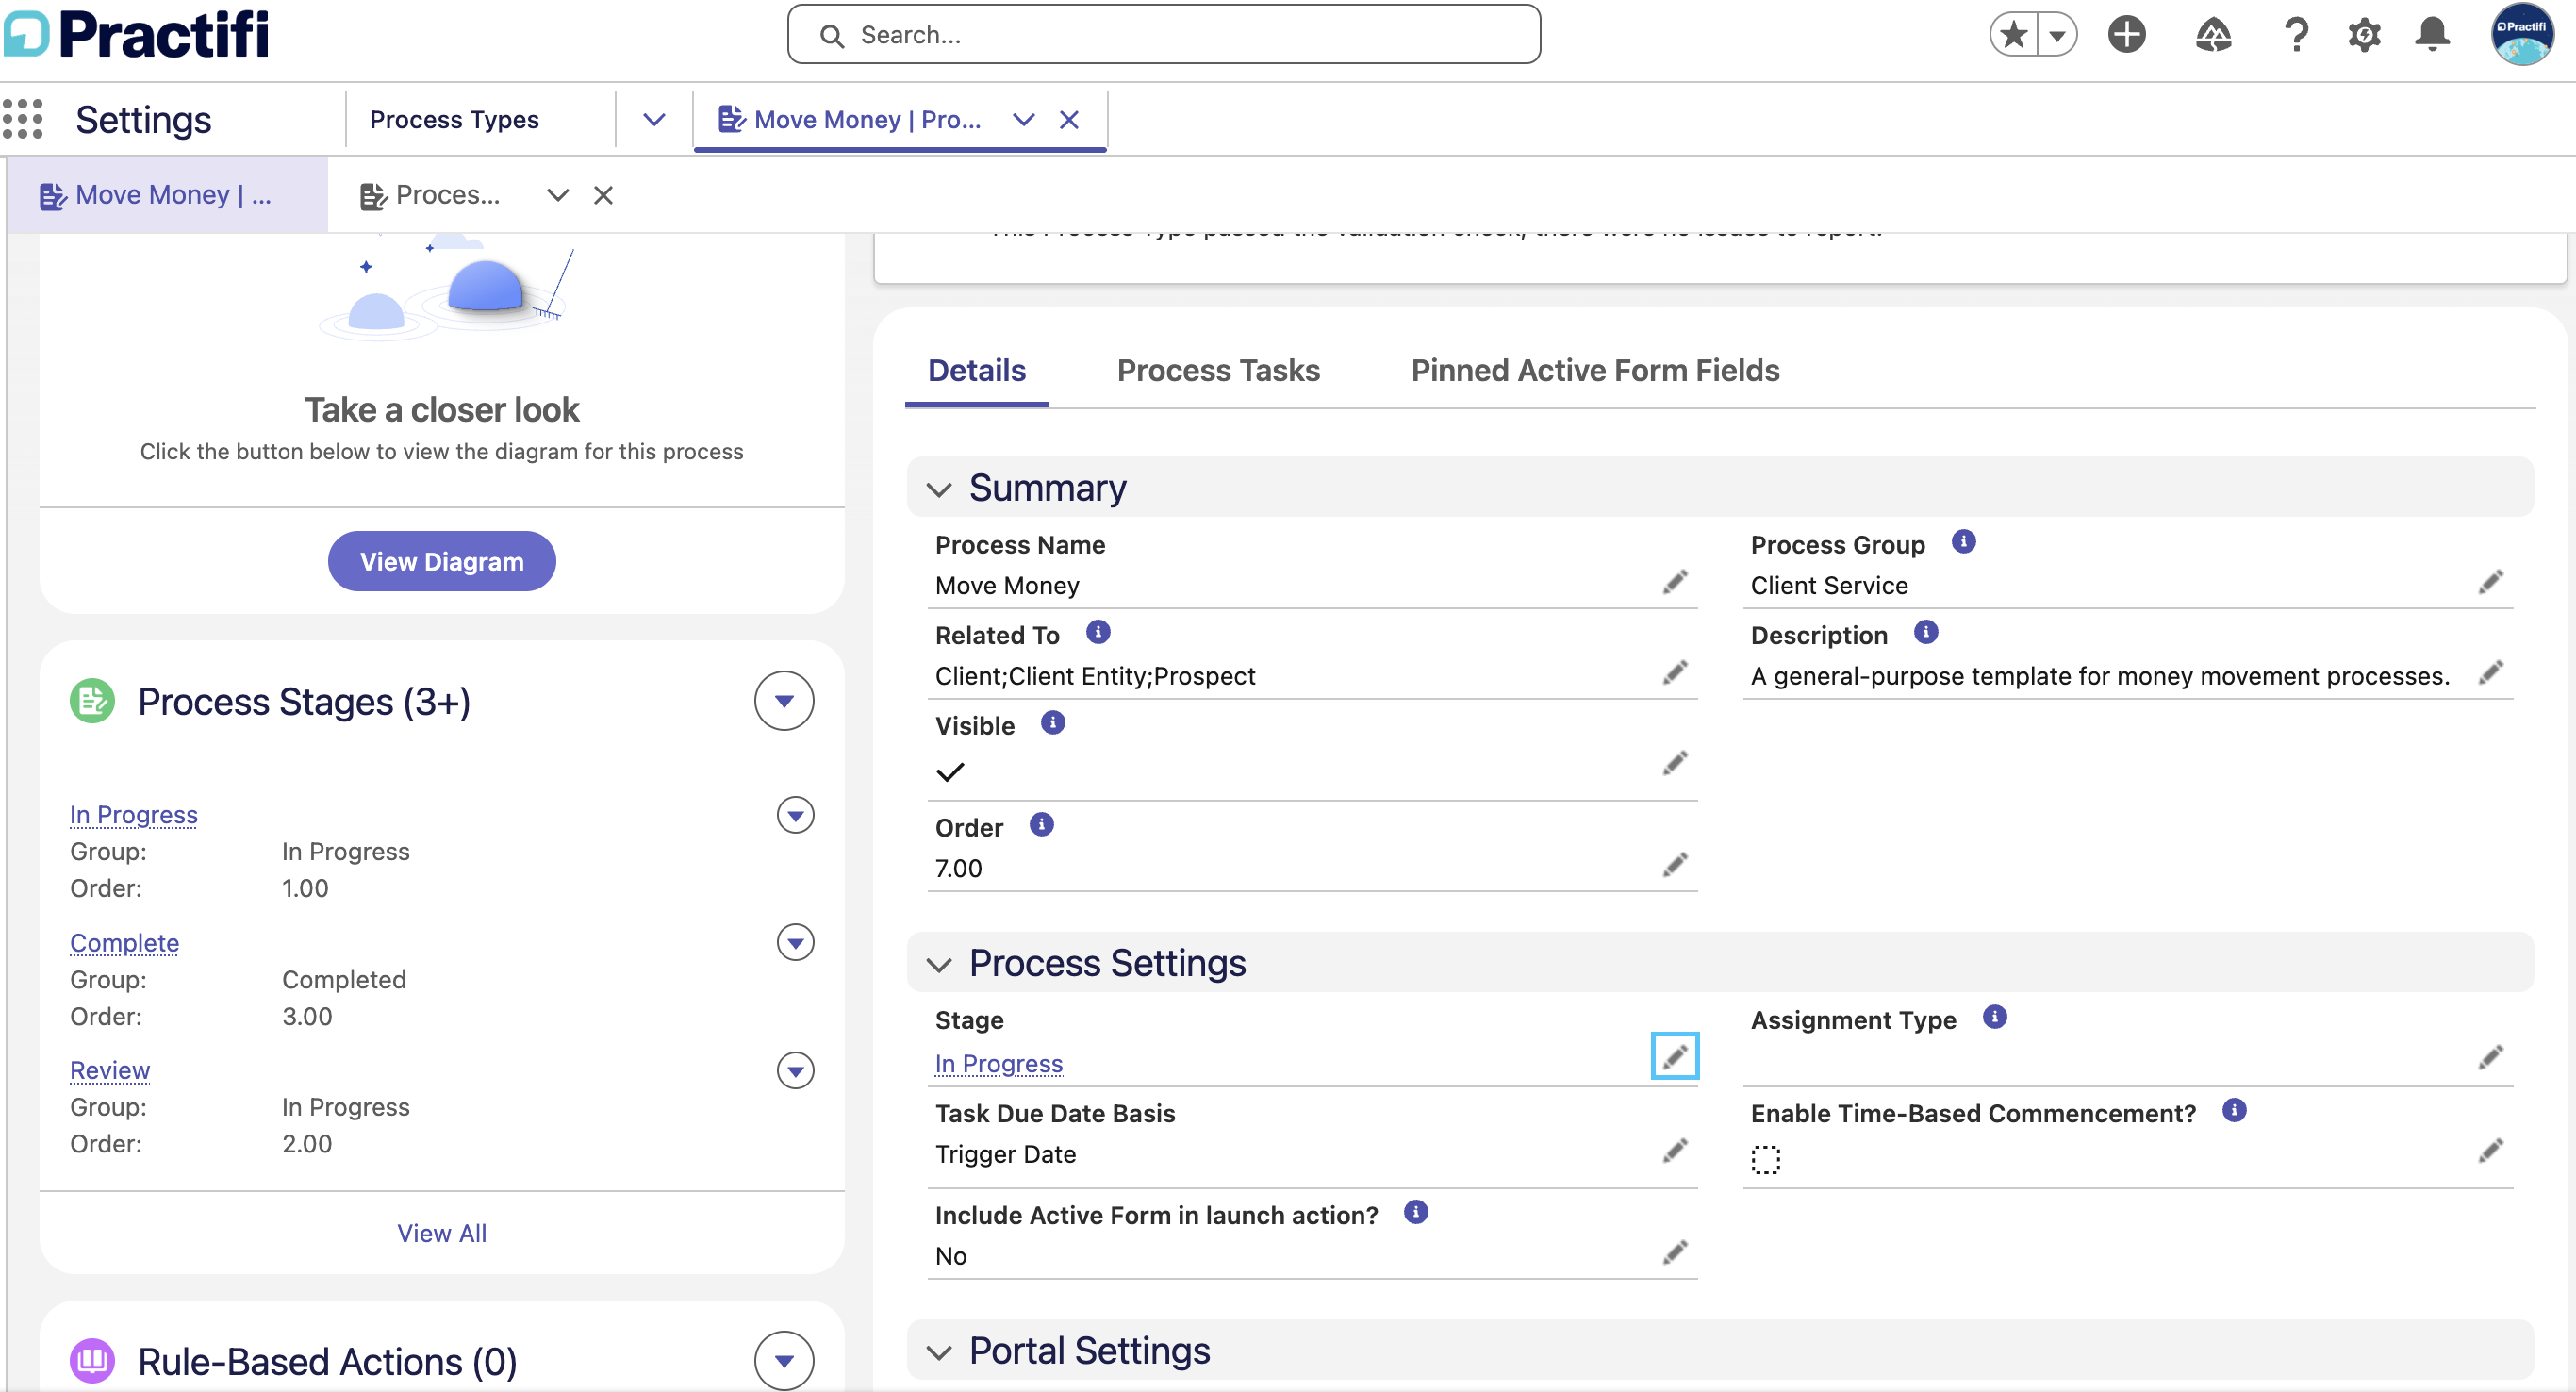Edit the Stage field pencil
2576x1392 pixels.
point(1675,1056)
